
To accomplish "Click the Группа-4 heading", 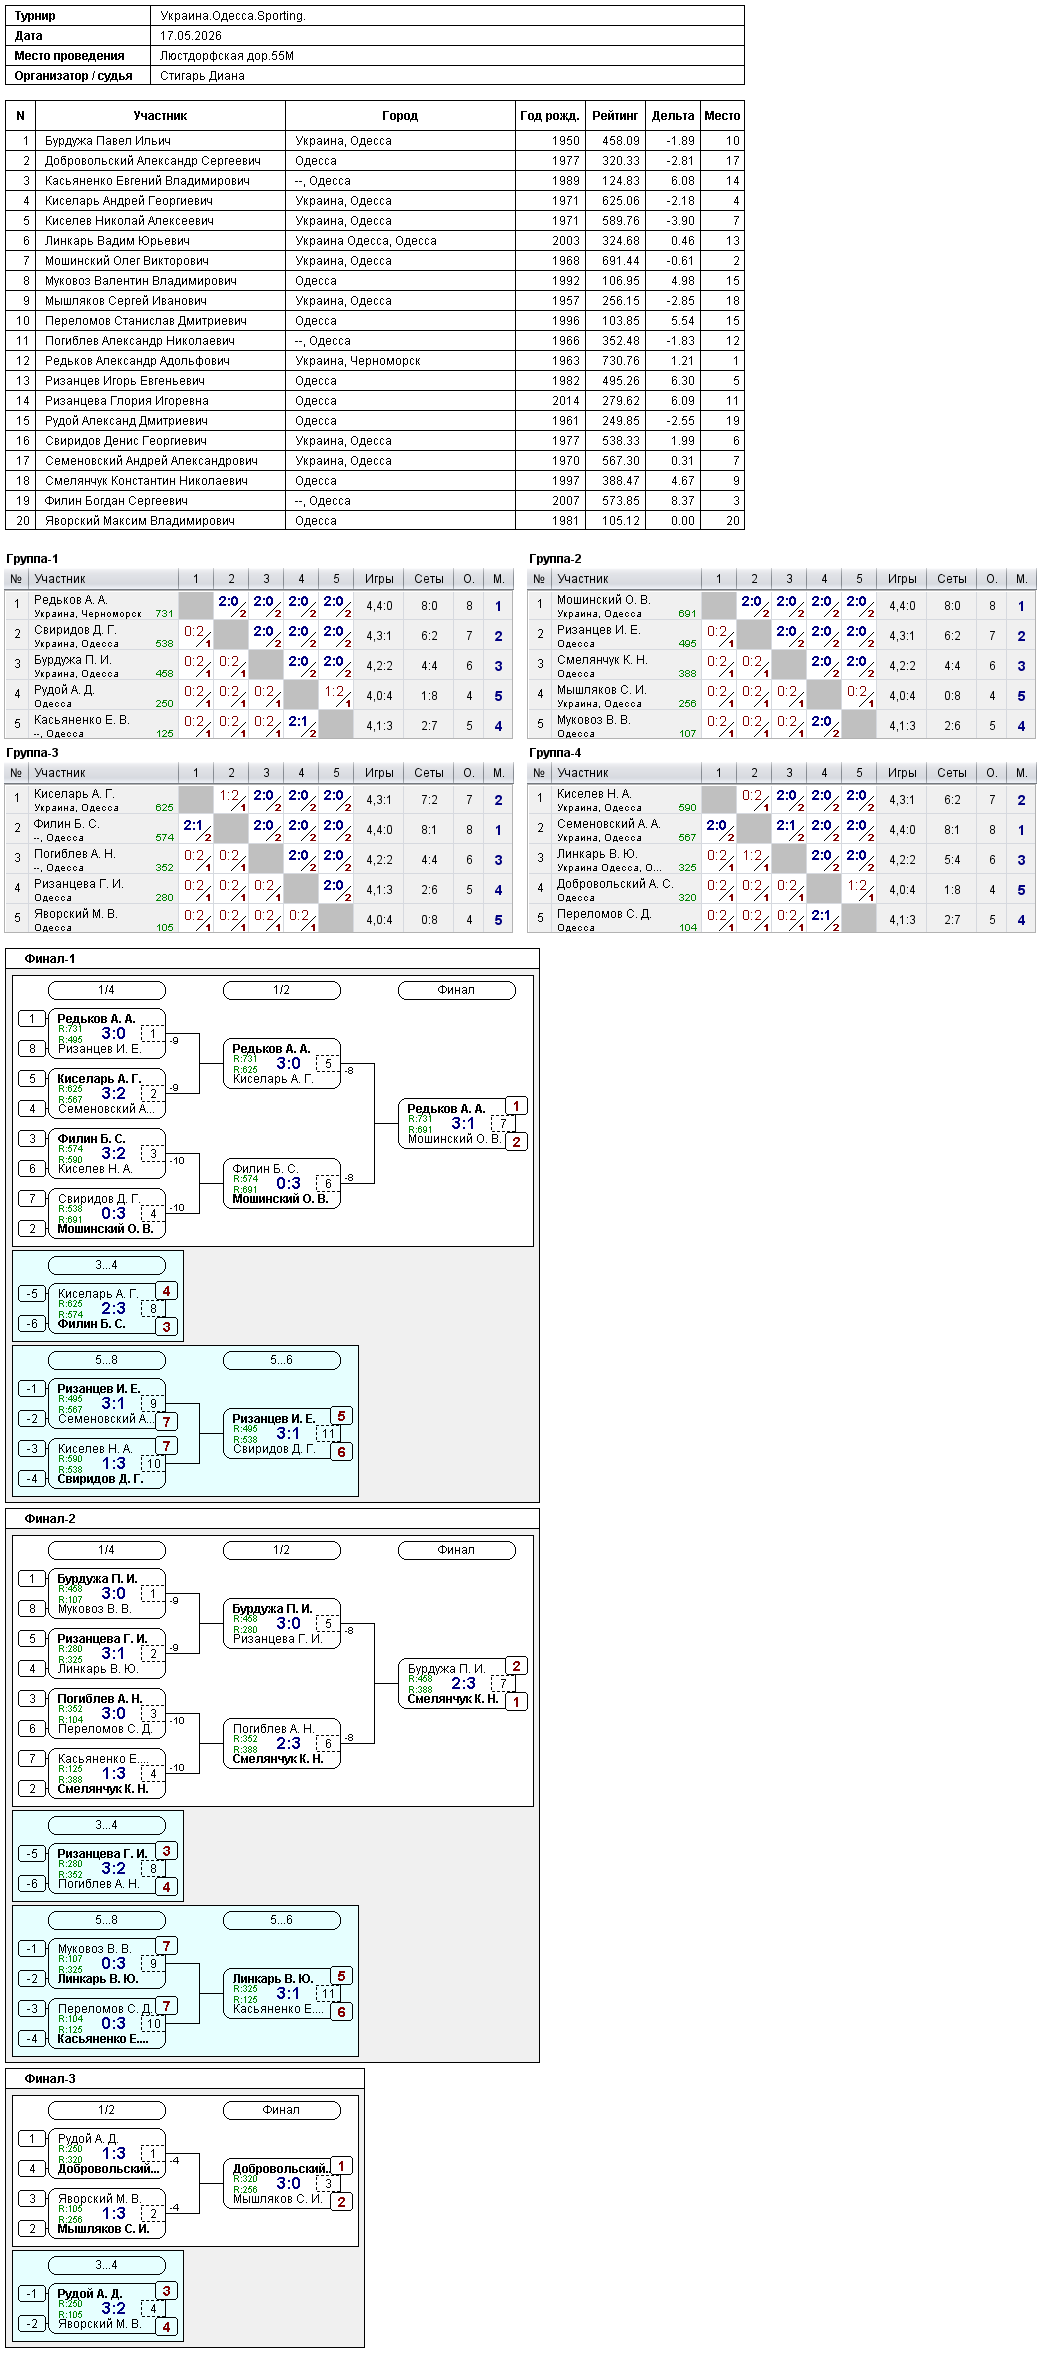I will click(555, 753).
